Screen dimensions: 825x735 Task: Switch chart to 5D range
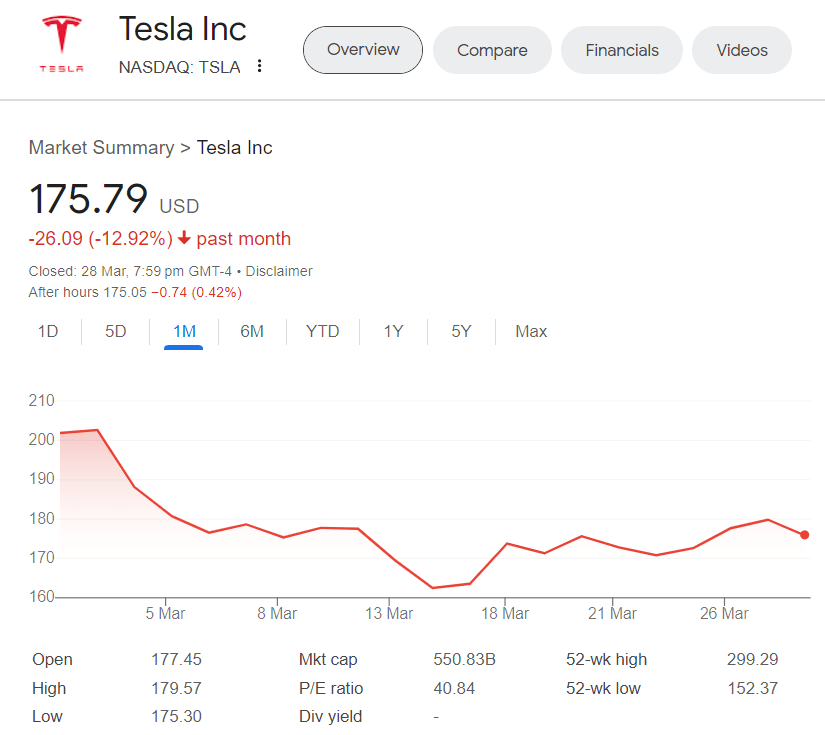pos(116,332)
